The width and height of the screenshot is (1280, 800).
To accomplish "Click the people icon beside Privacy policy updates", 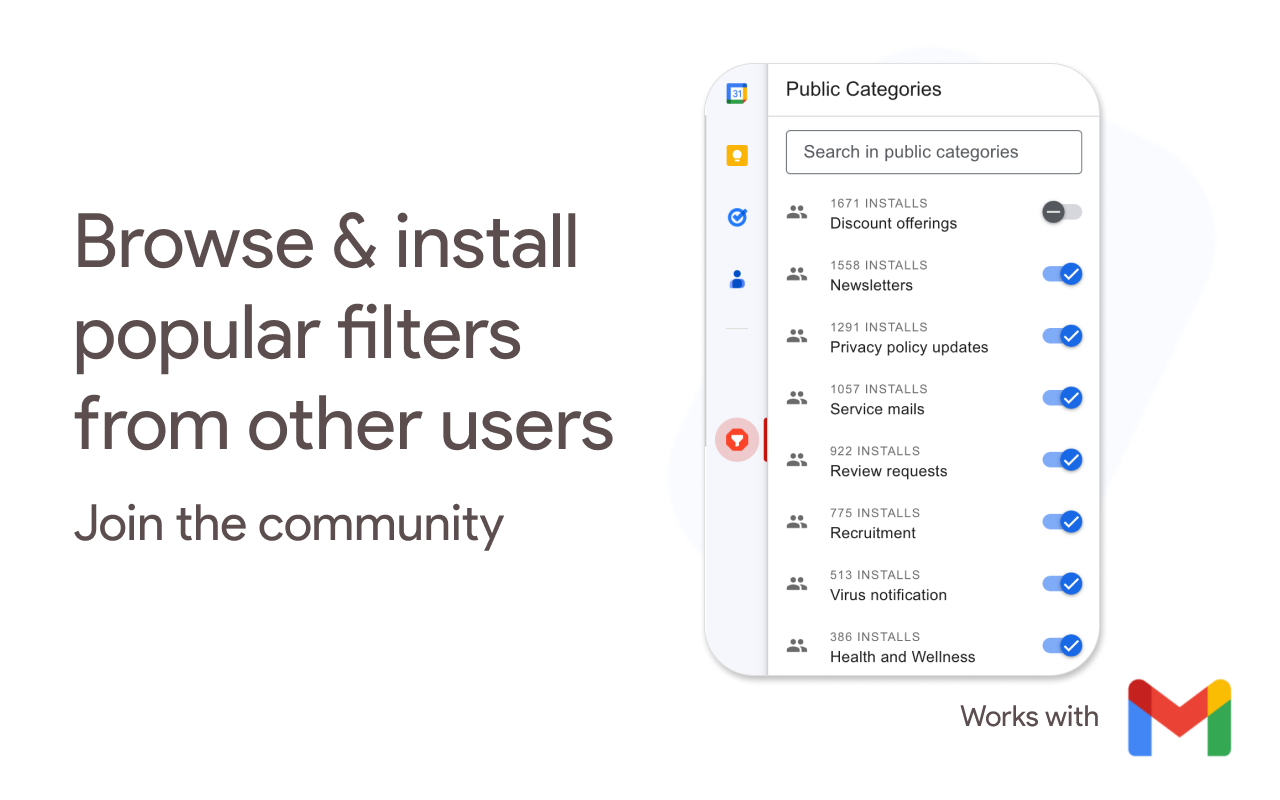I will 797,336.
